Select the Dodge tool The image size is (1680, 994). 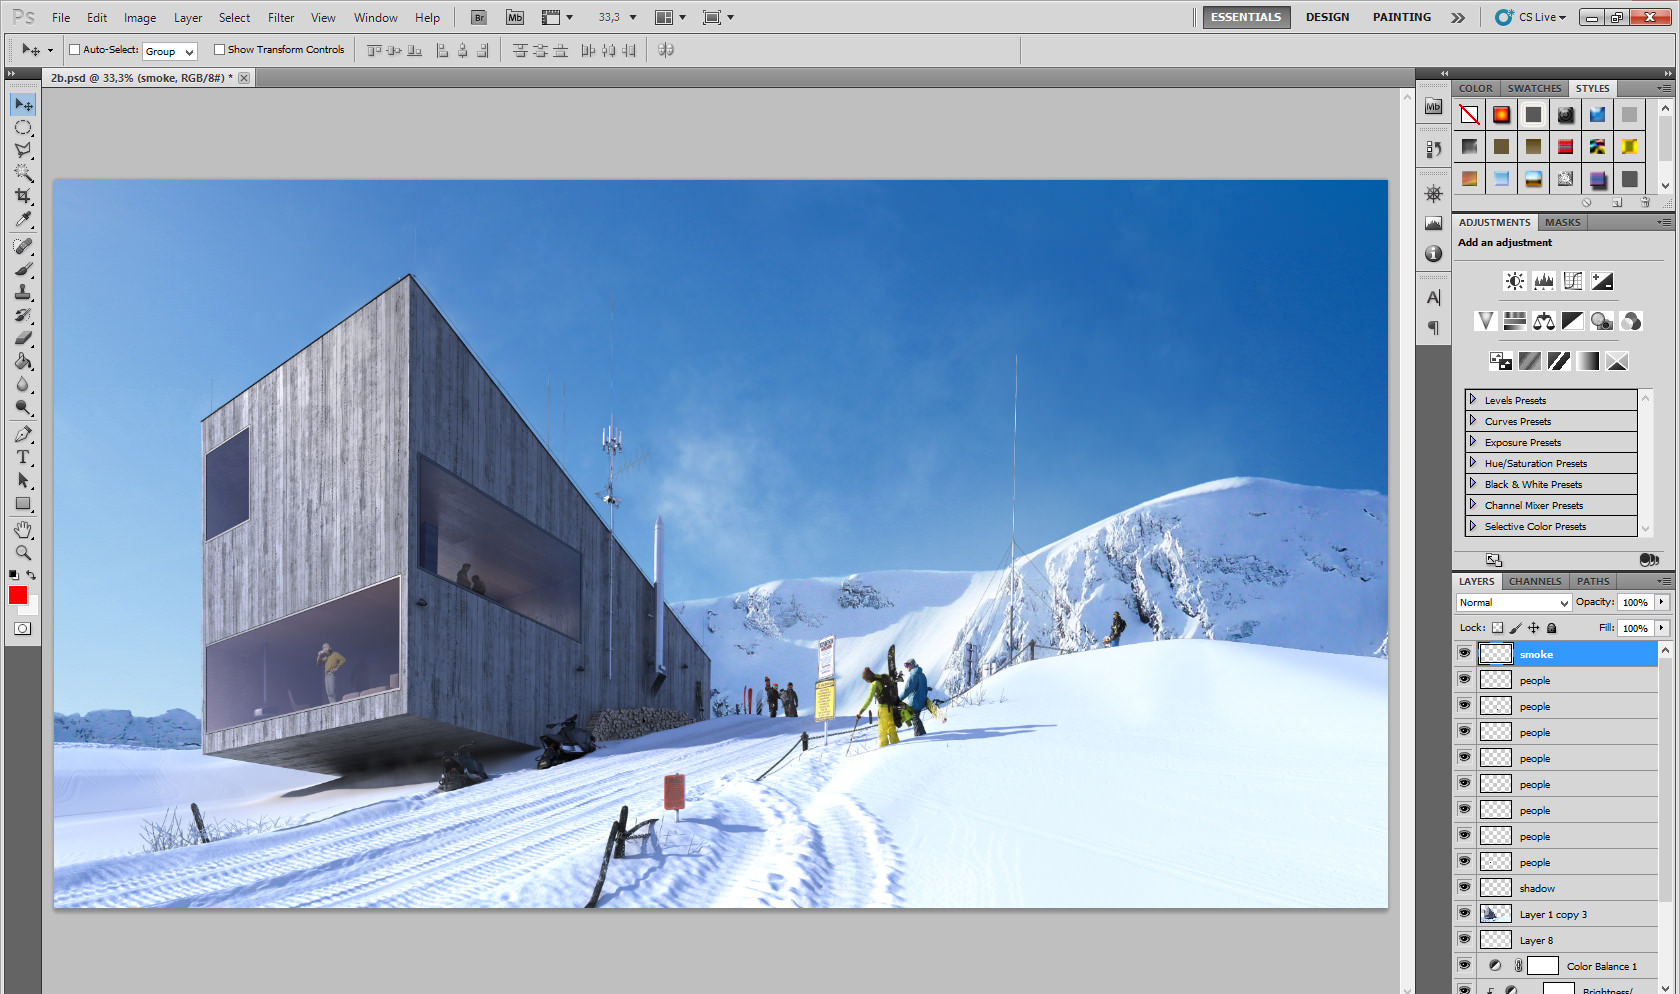[23, 407]
